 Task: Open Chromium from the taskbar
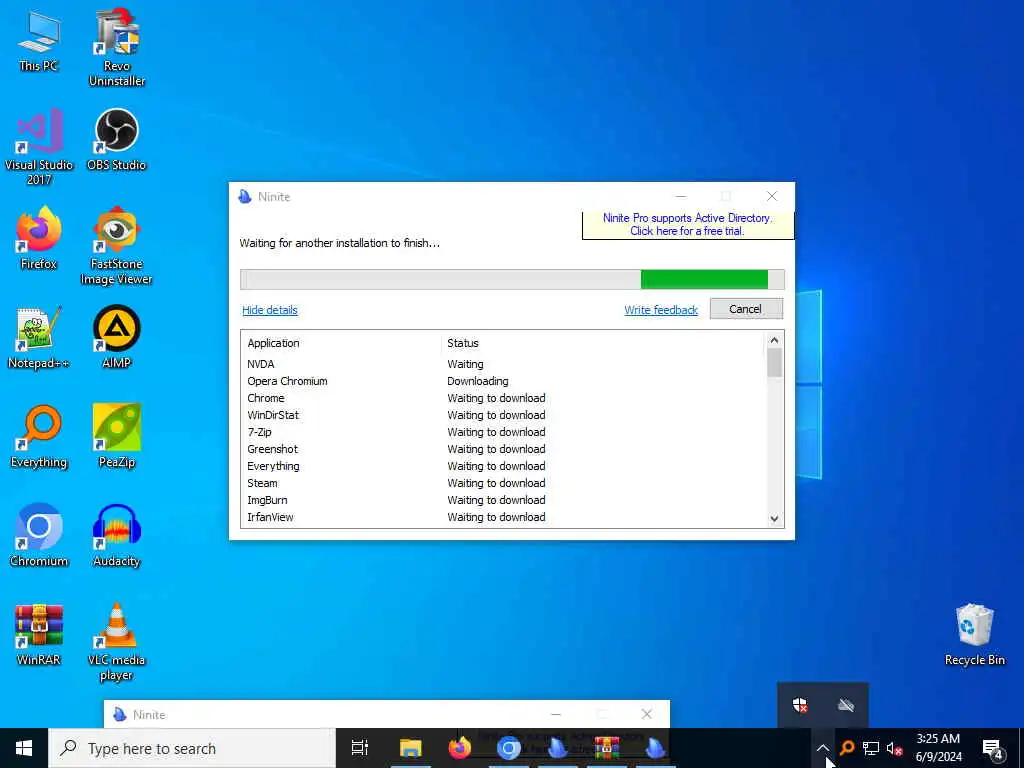pos(509,748)
